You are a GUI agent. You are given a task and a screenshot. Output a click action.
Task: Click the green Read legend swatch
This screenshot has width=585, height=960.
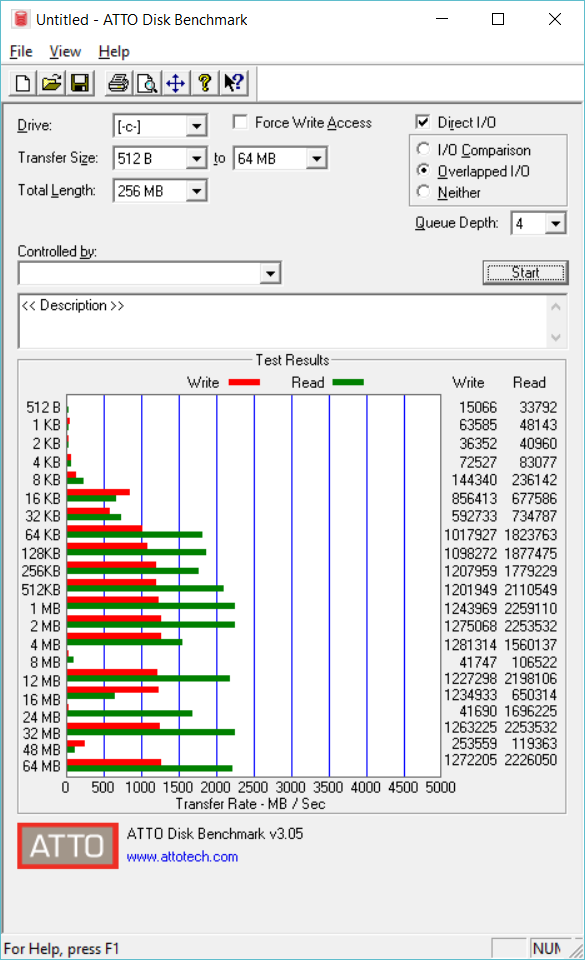click(x=348, y=383)
